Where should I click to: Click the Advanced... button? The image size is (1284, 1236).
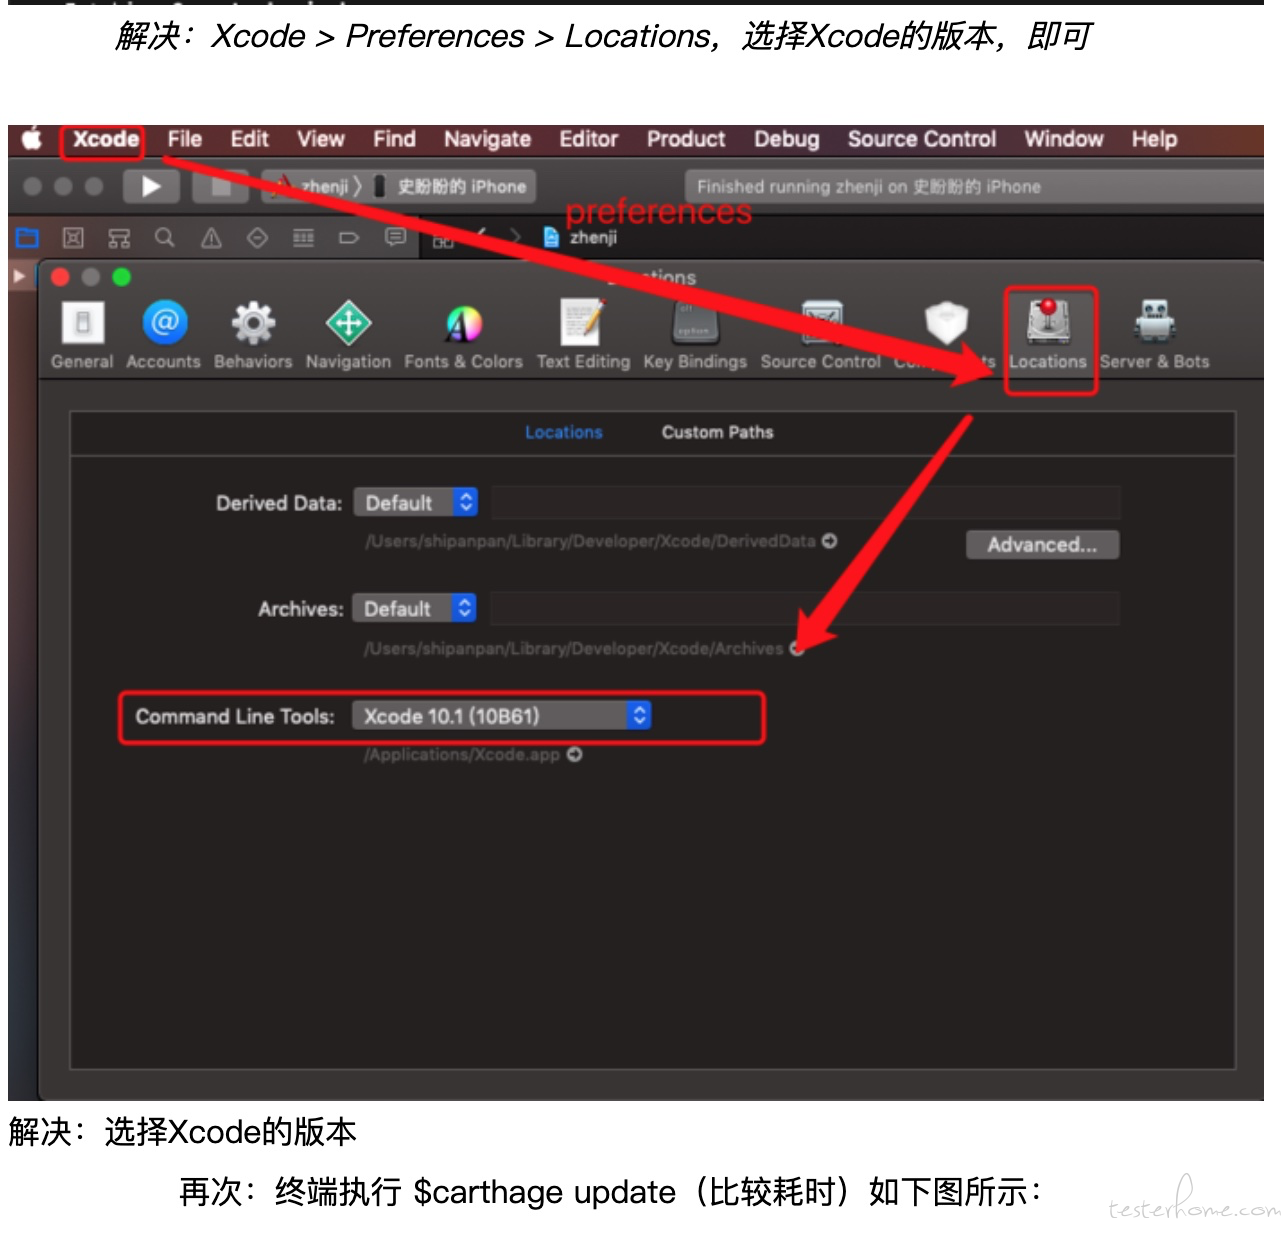click(x=1042, y=544)
